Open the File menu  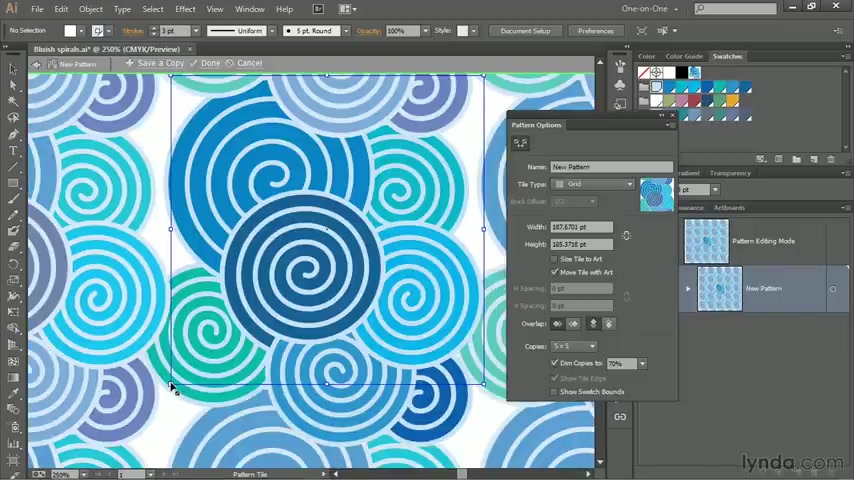(37, 9)
